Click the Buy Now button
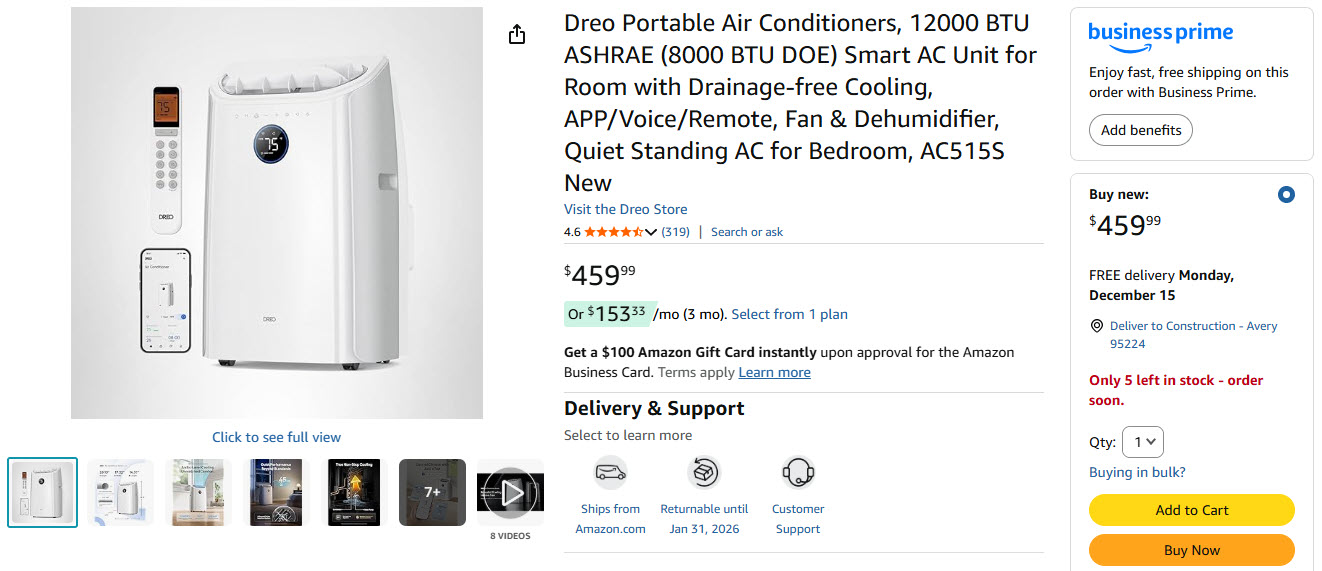The image size is (1322, 571). coord(1191,550)
